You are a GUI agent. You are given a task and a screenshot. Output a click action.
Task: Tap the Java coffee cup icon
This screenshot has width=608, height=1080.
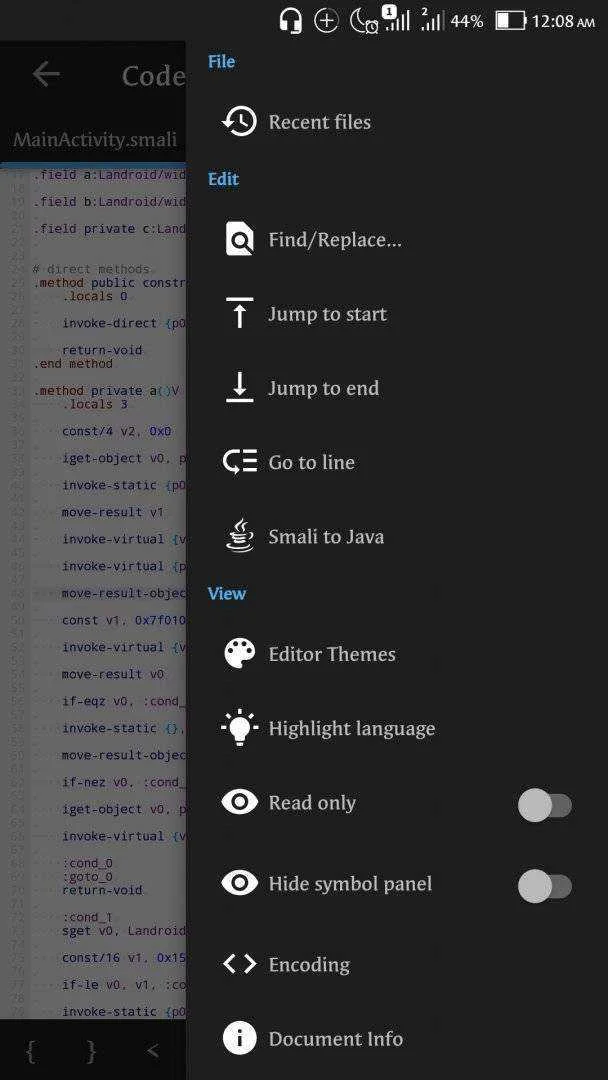[x=240, y=537]
